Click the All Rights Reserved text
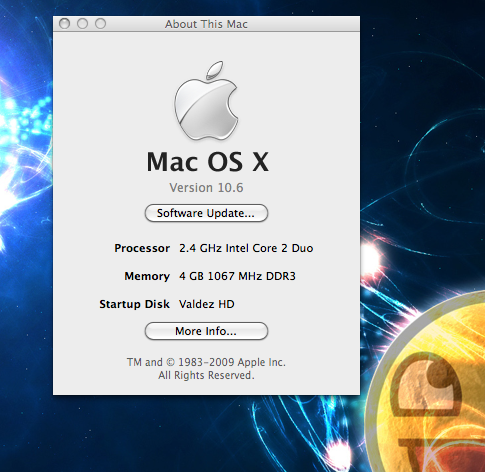This screenshot has width=485, height=472. click(206, 375)
